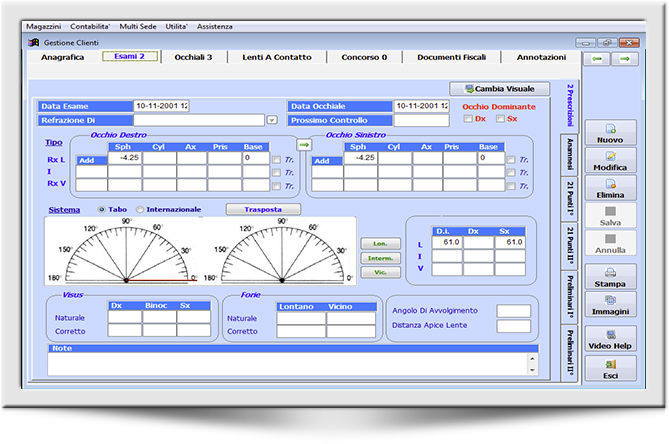This screenshot has width=669, height=444.
Task: Tick the Sx dominant eye checkbox
Action: coord(501,119)
